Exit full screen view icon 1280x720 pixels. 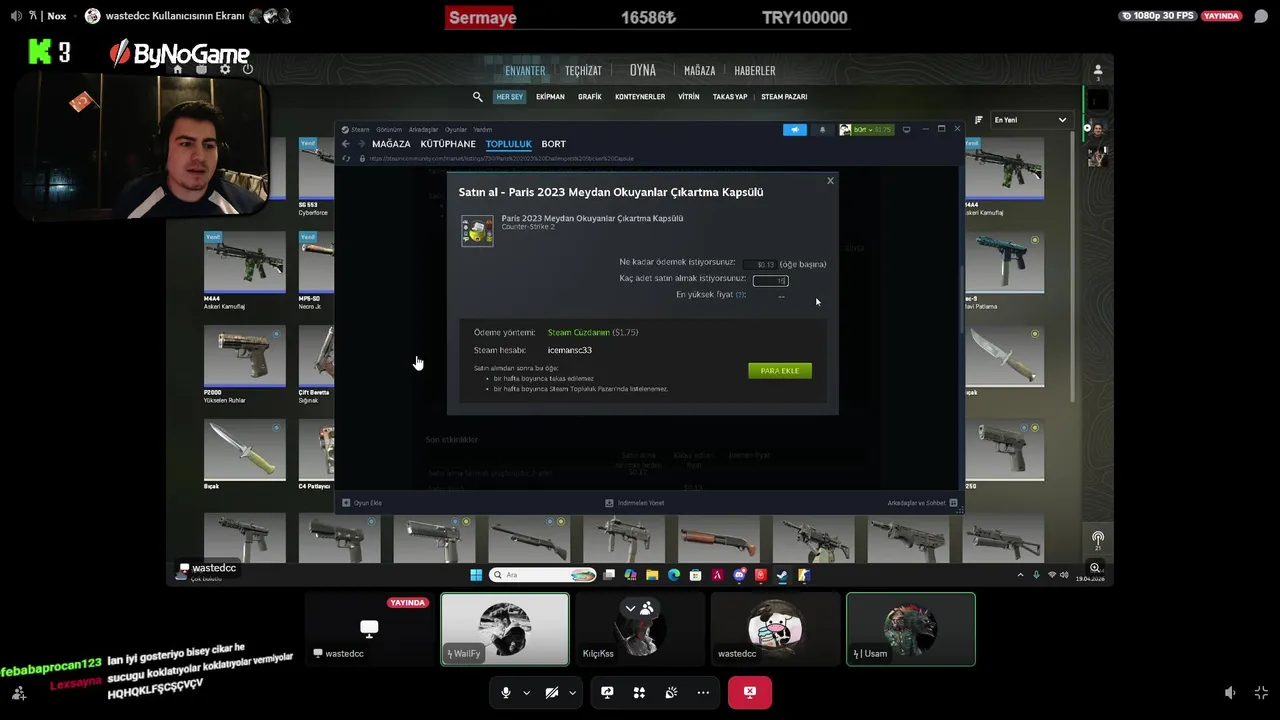coord(1261,692)
